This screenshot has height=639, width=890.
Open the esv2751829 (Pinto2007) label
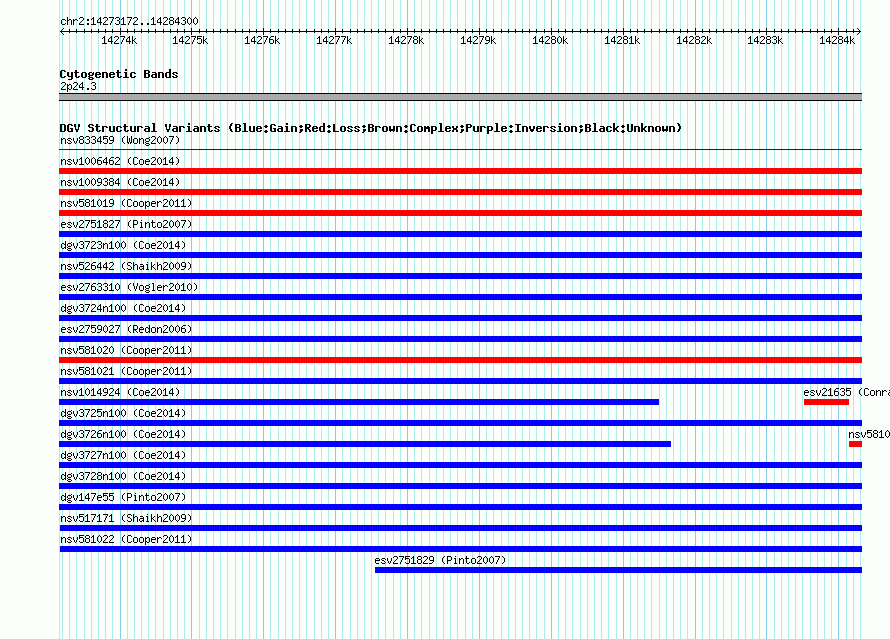tap(440, 560)
